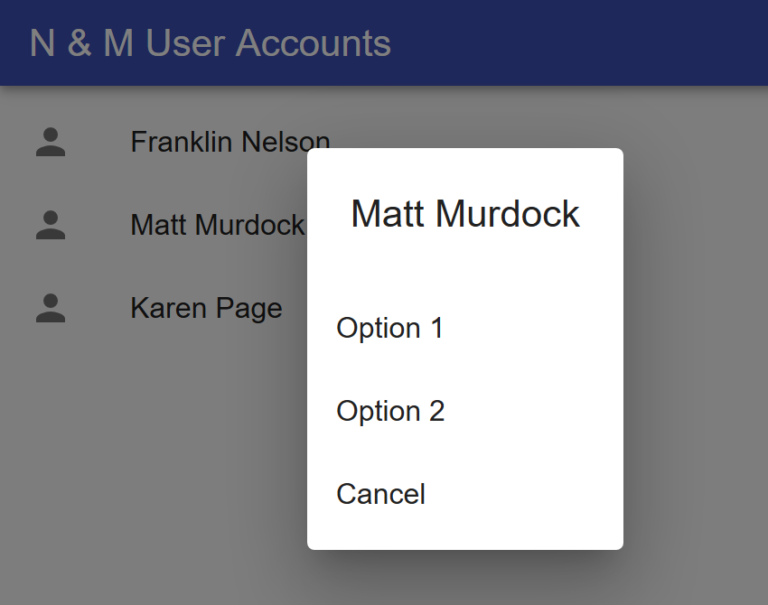This screenshot has width=768, height=605.
Task: Click the Matt Murdock dialog heading
Action: point(465,214)
